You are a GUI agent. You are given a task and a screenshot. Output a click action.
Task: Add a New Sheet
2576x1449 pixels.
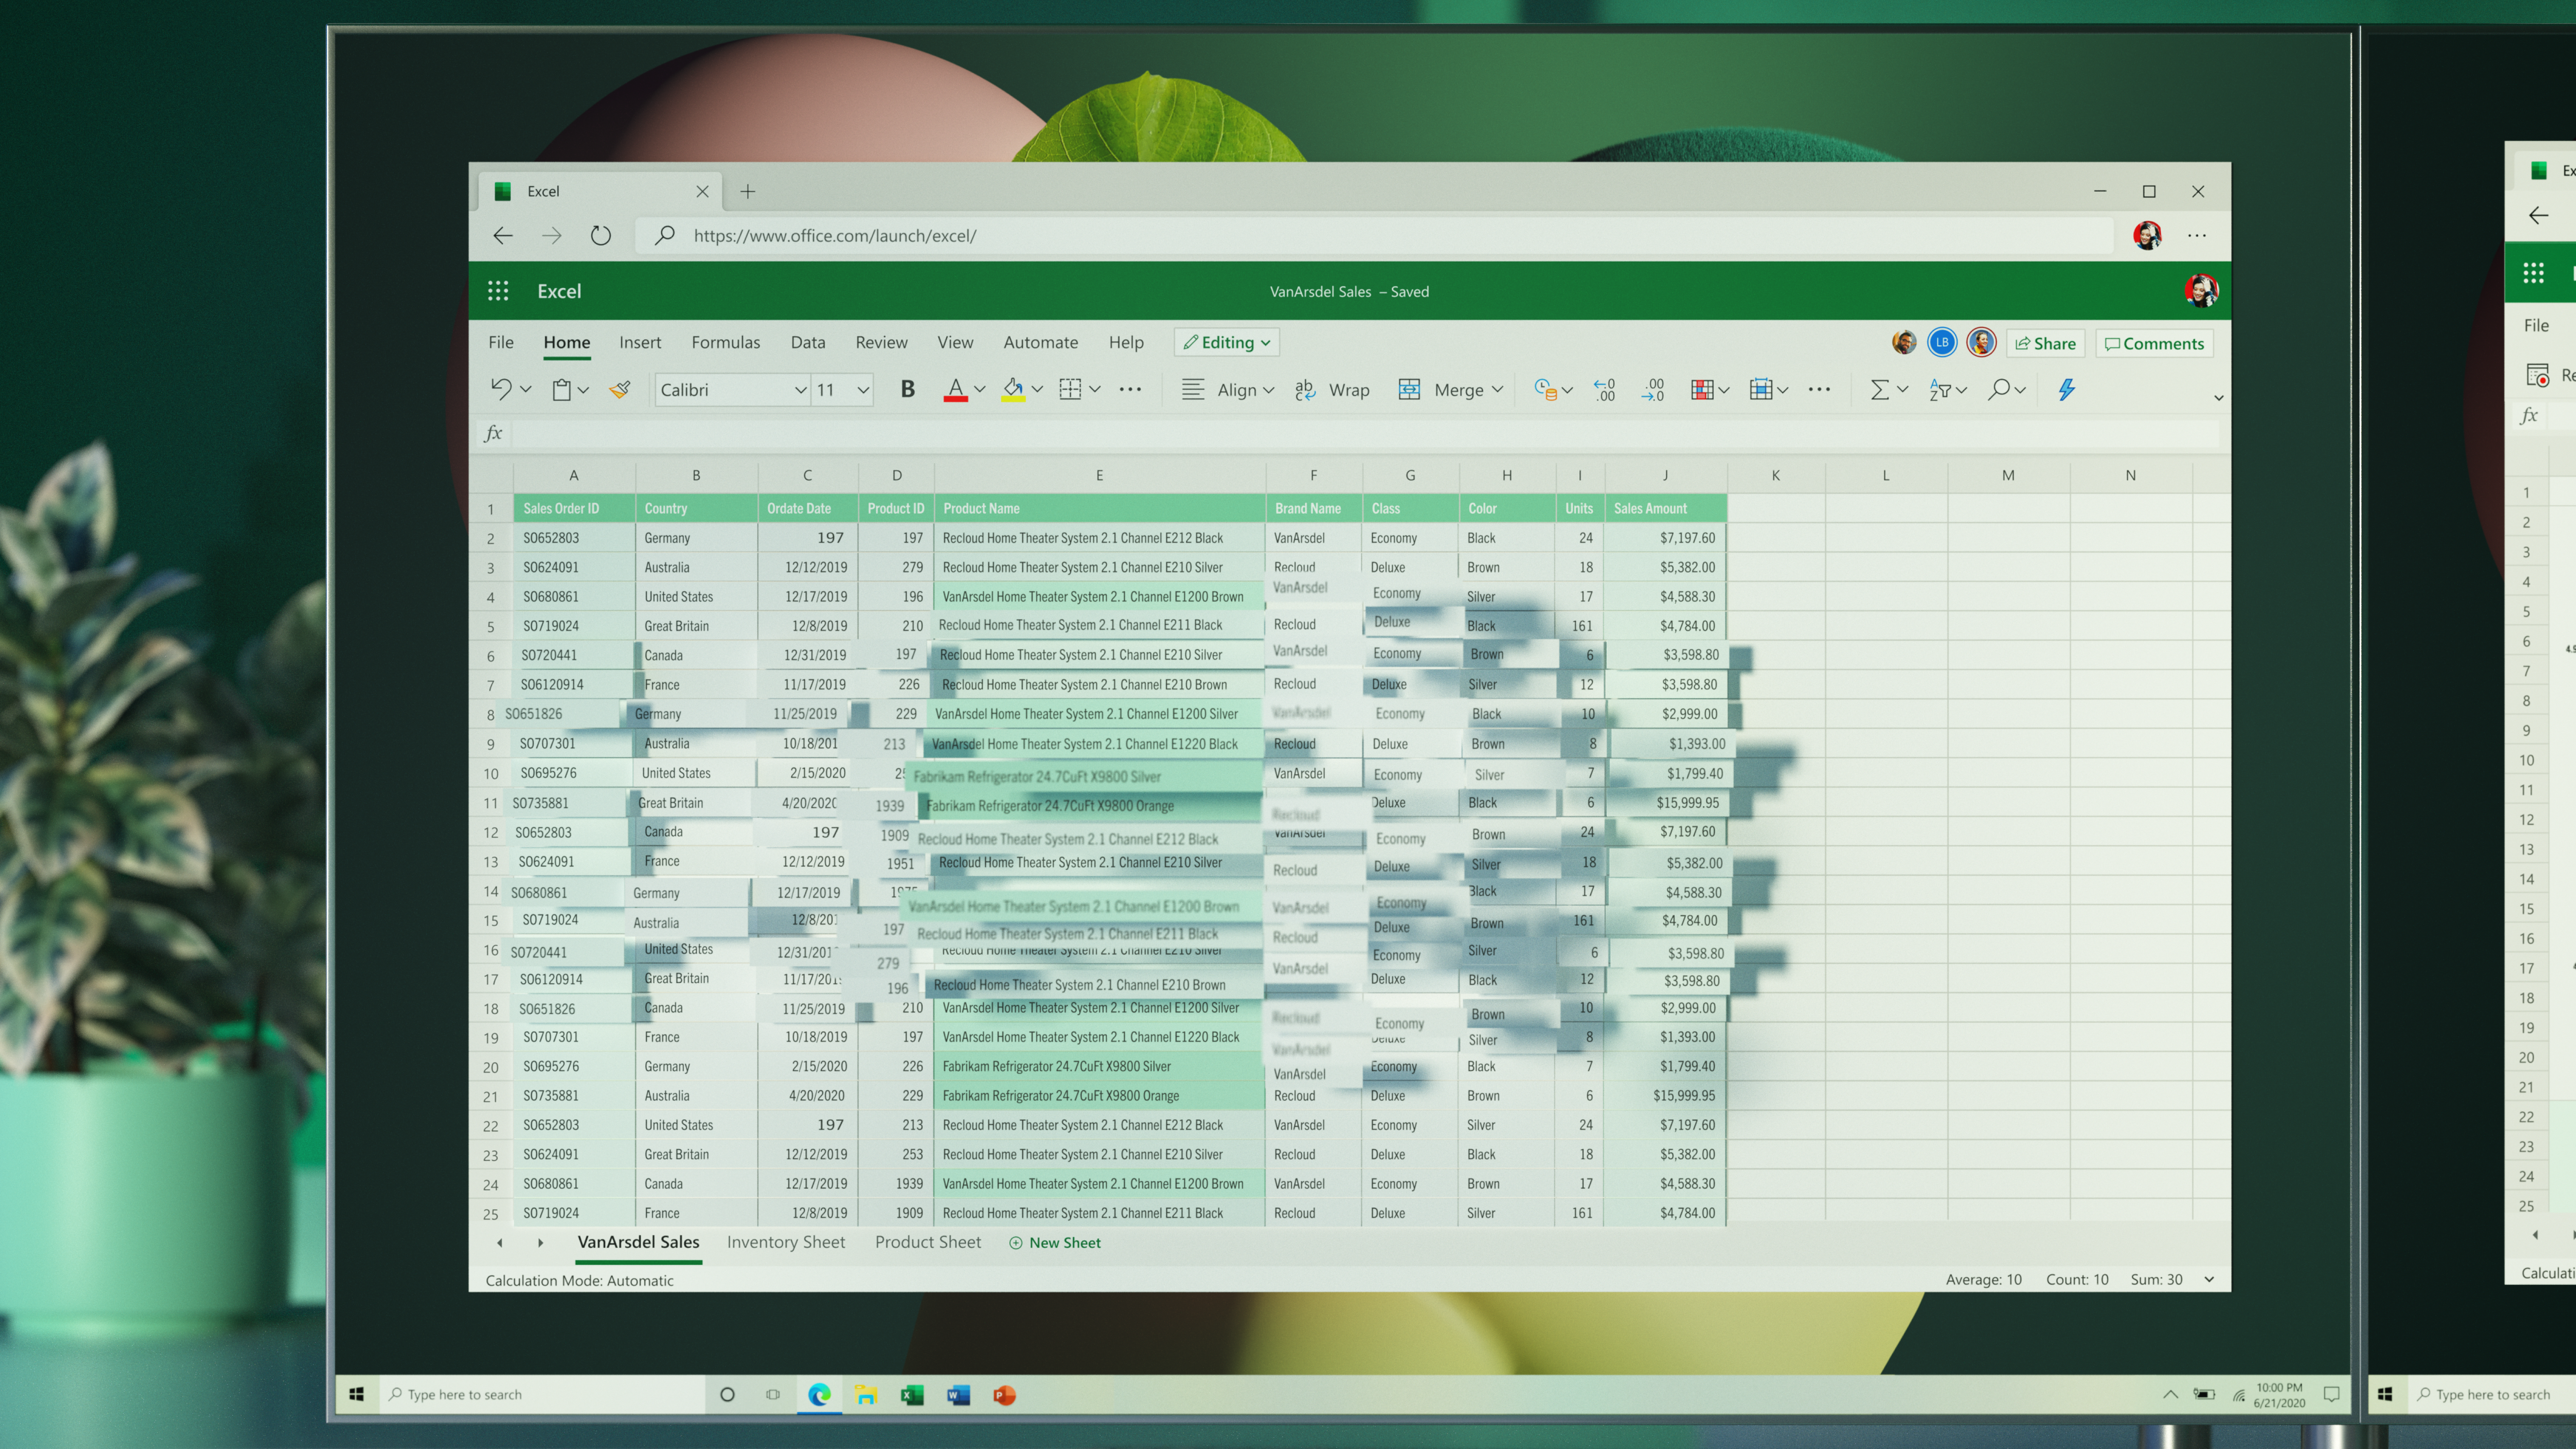pos(1054,1242)
